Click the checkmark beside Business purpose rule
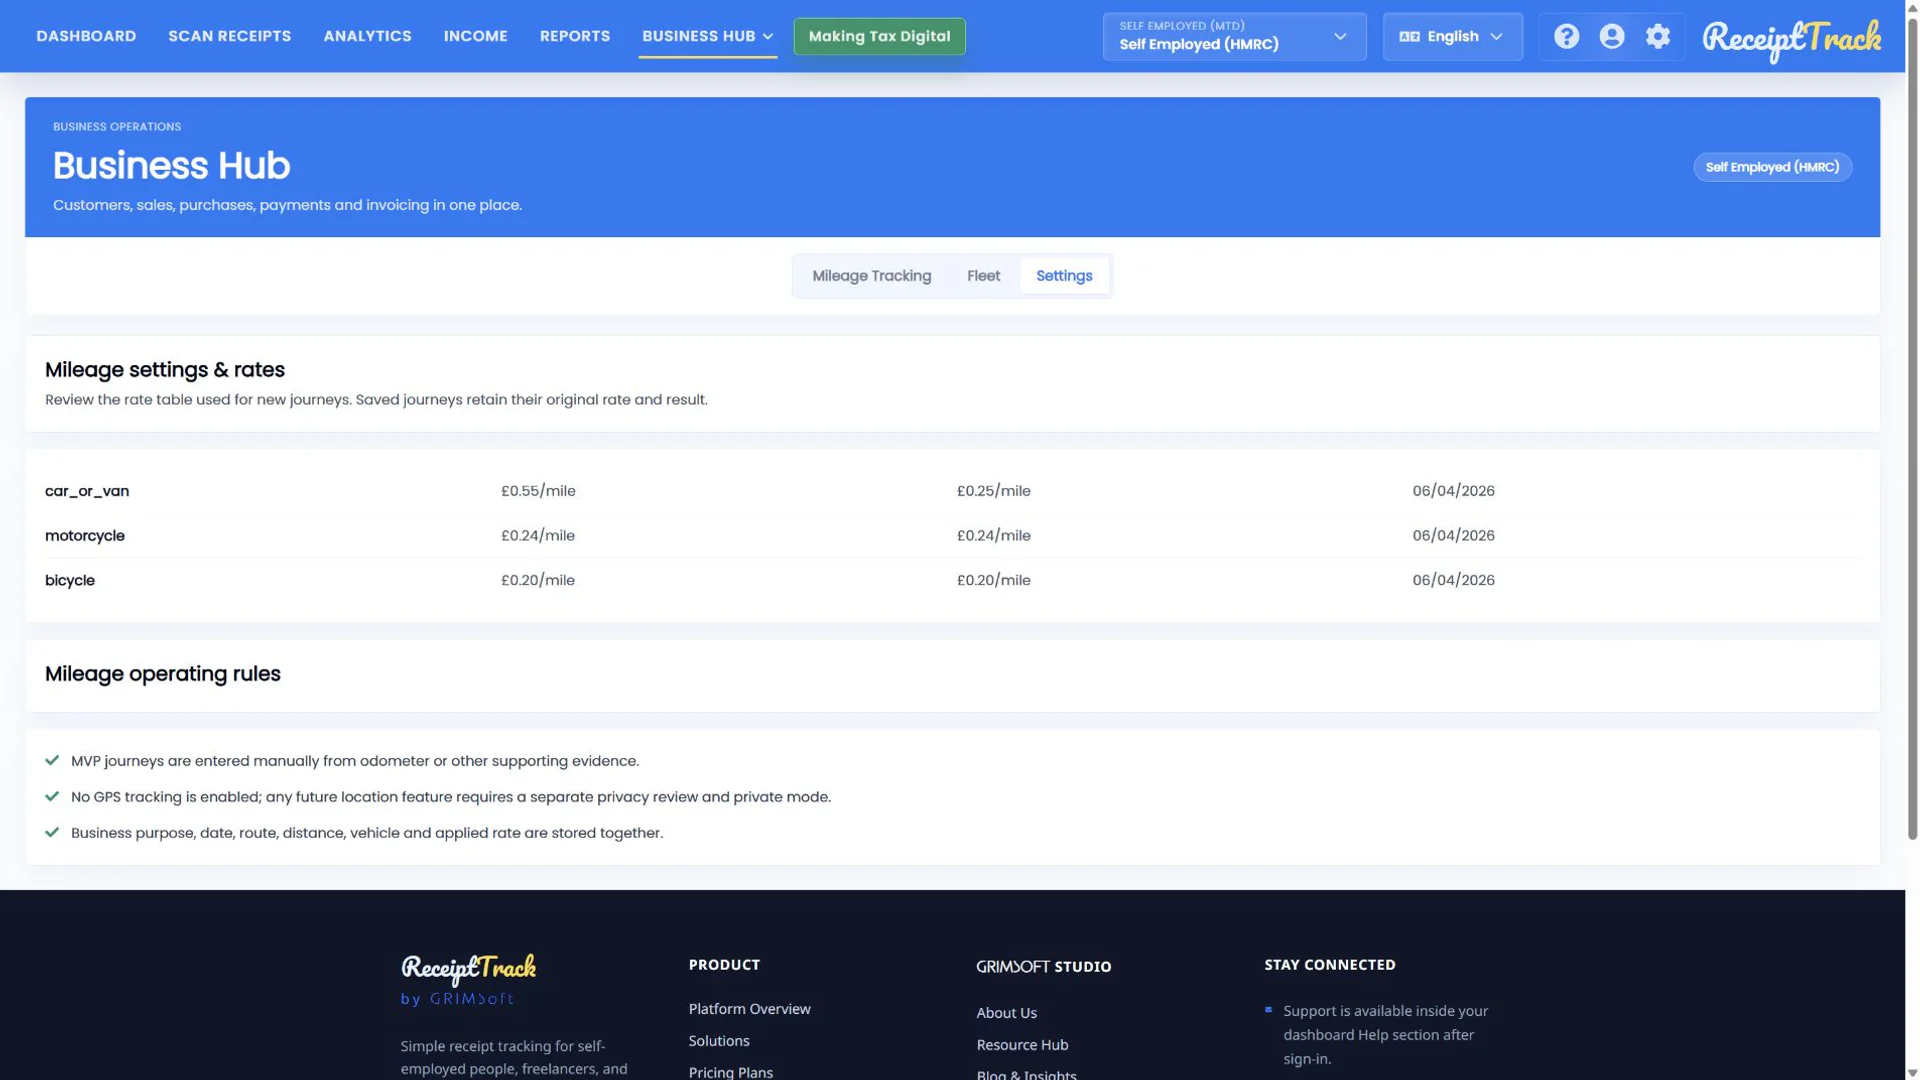The height and width of the screenshot is (1080, 1920). point(52,833)
